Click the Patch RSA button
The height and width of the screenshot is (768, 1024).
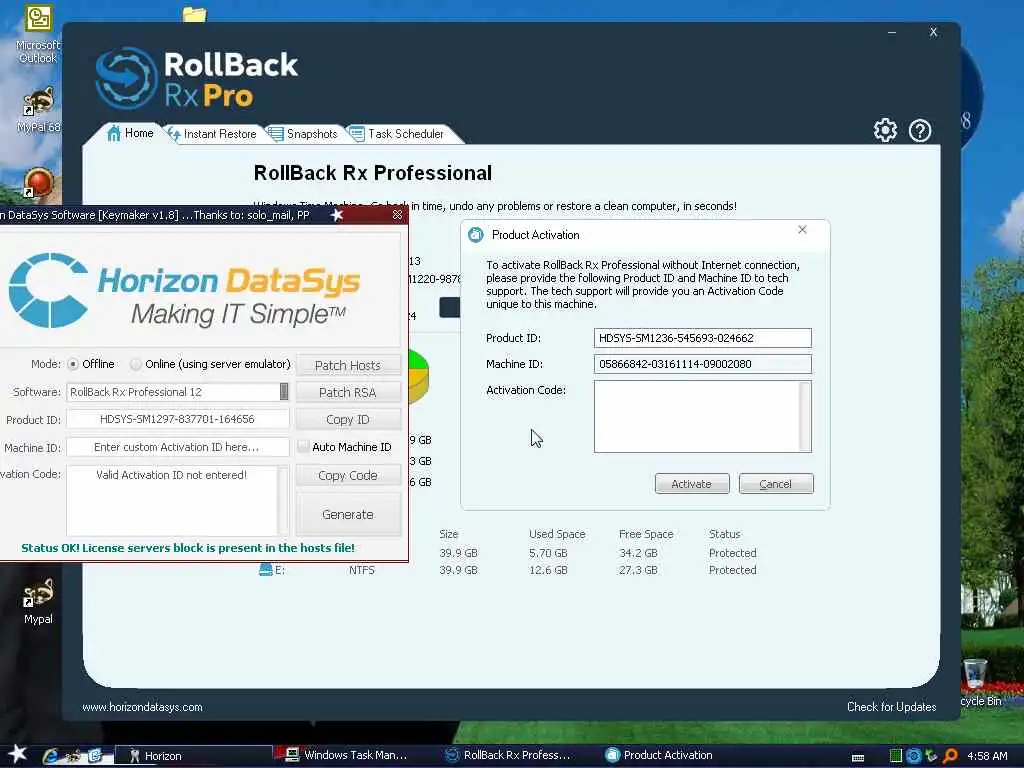tap(347, 392)
